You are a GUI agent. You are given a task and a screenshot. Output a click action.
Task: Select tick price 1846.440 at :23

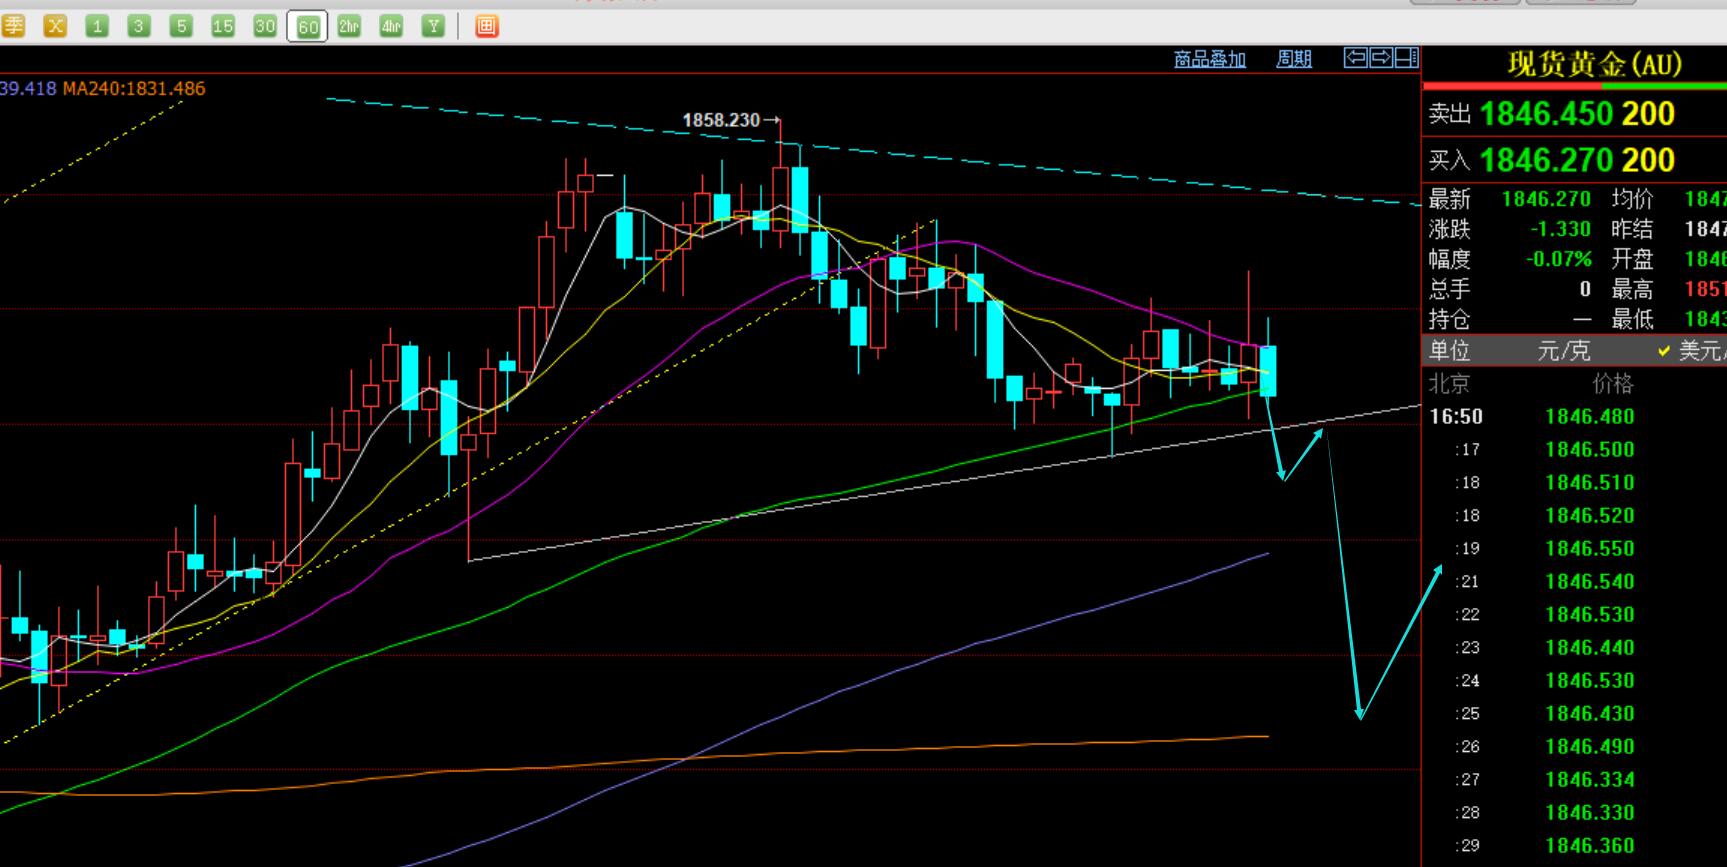tap(1589, 648)
